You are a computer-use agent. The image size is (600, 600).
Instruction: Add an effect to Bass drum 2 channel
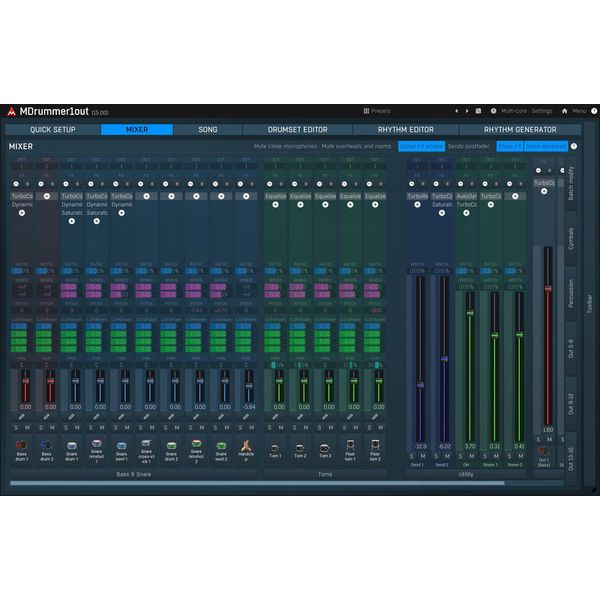tap(47, 196)
